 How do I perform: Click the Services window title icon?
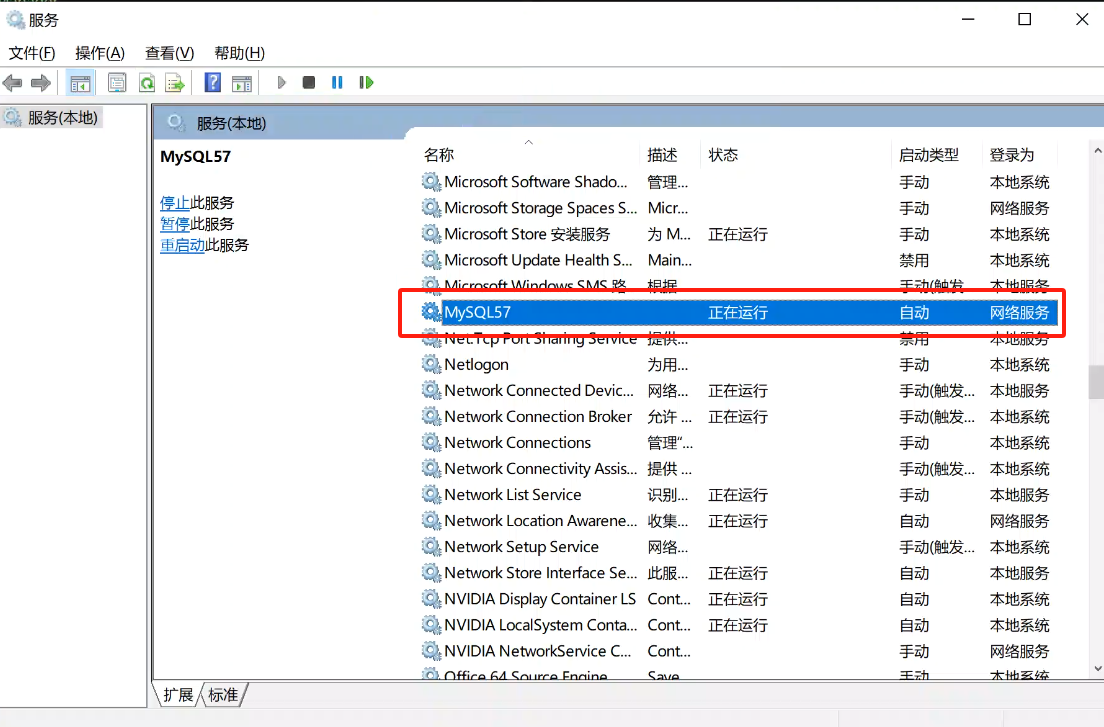click(x=15, y=20)
